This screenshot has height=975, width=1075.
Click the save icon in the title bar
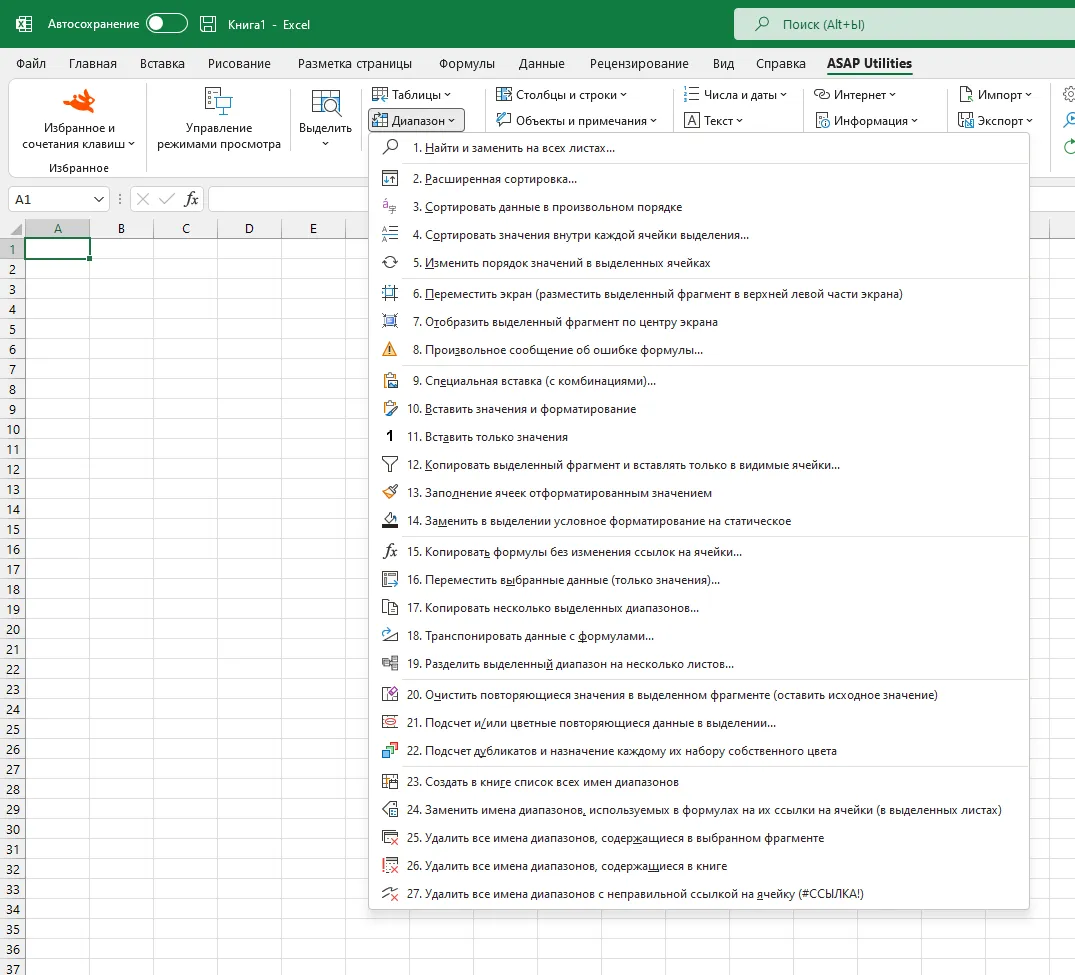coord(208,24)
